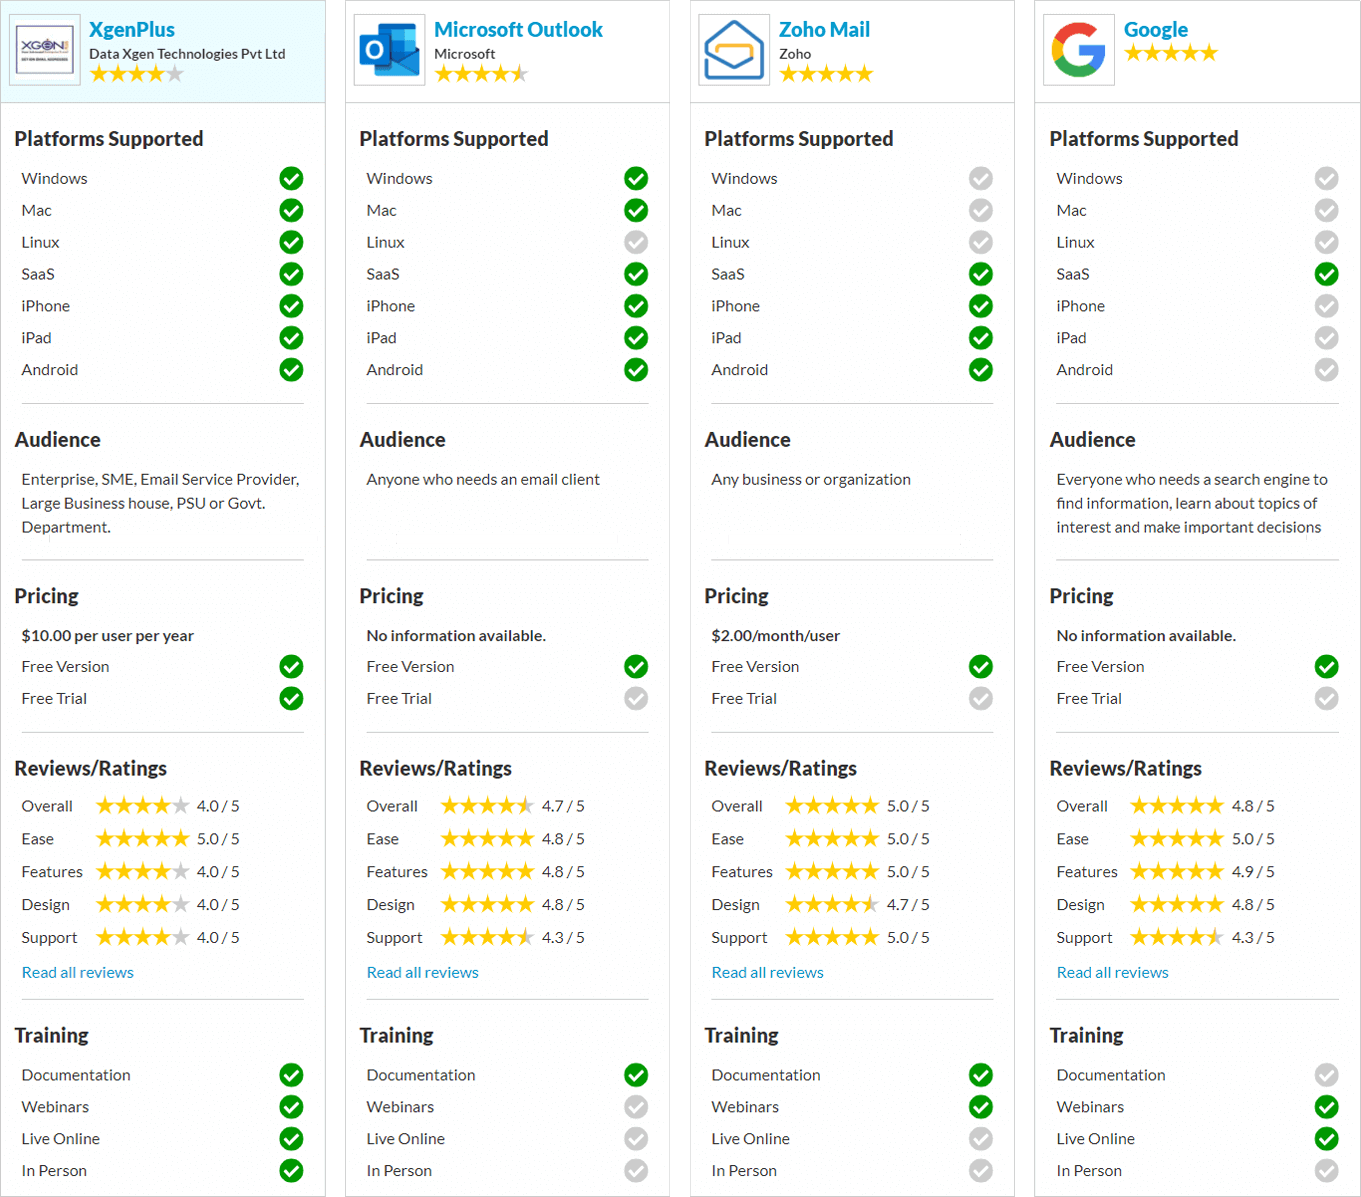This screenshot has height=1197, width=1361.
Task: Click the Documentation checkmark under XgenPlus Training
Action: tap(291, 1075)
